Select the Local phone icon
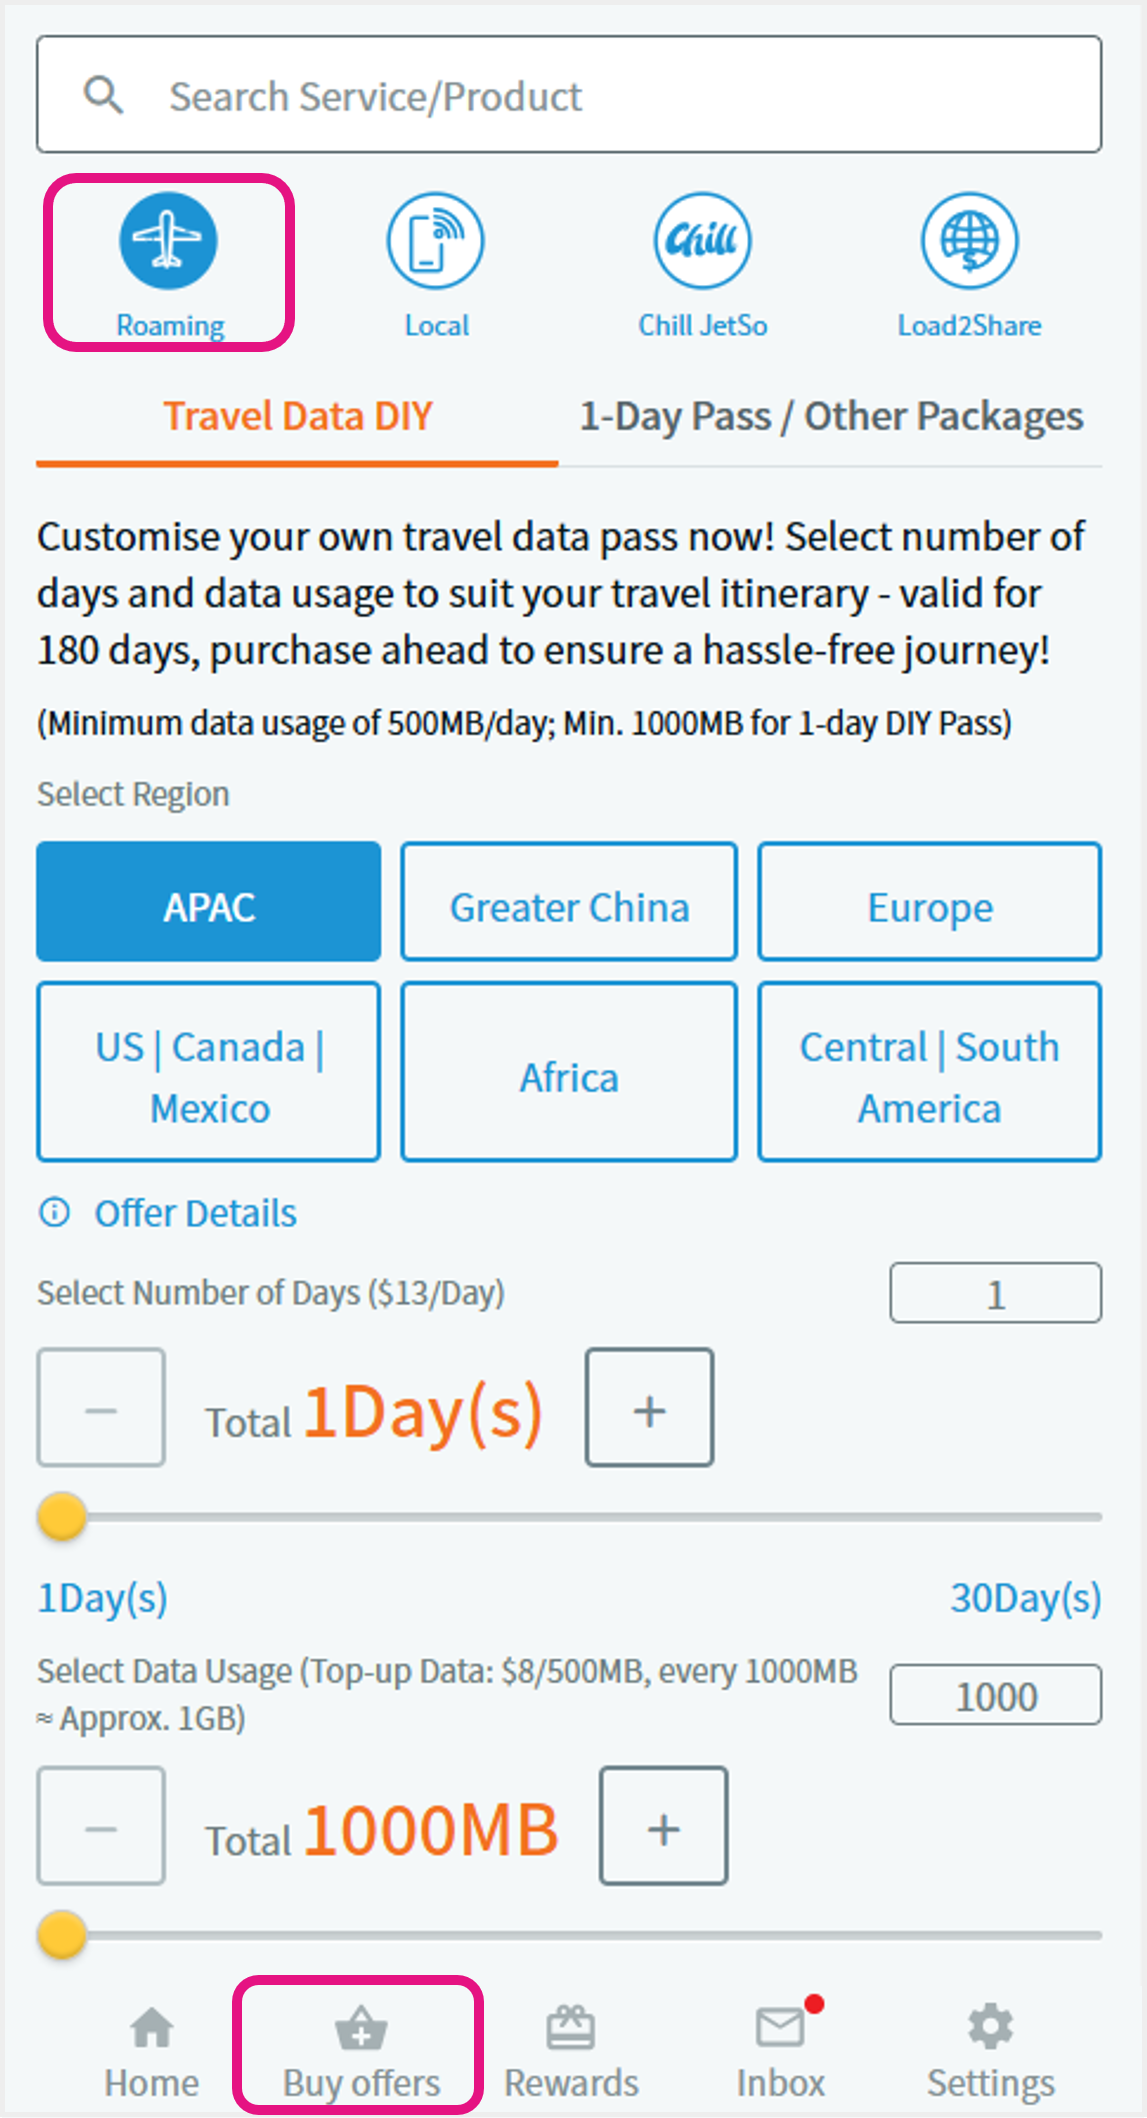 pyautogui.click(x=436, y=241)
